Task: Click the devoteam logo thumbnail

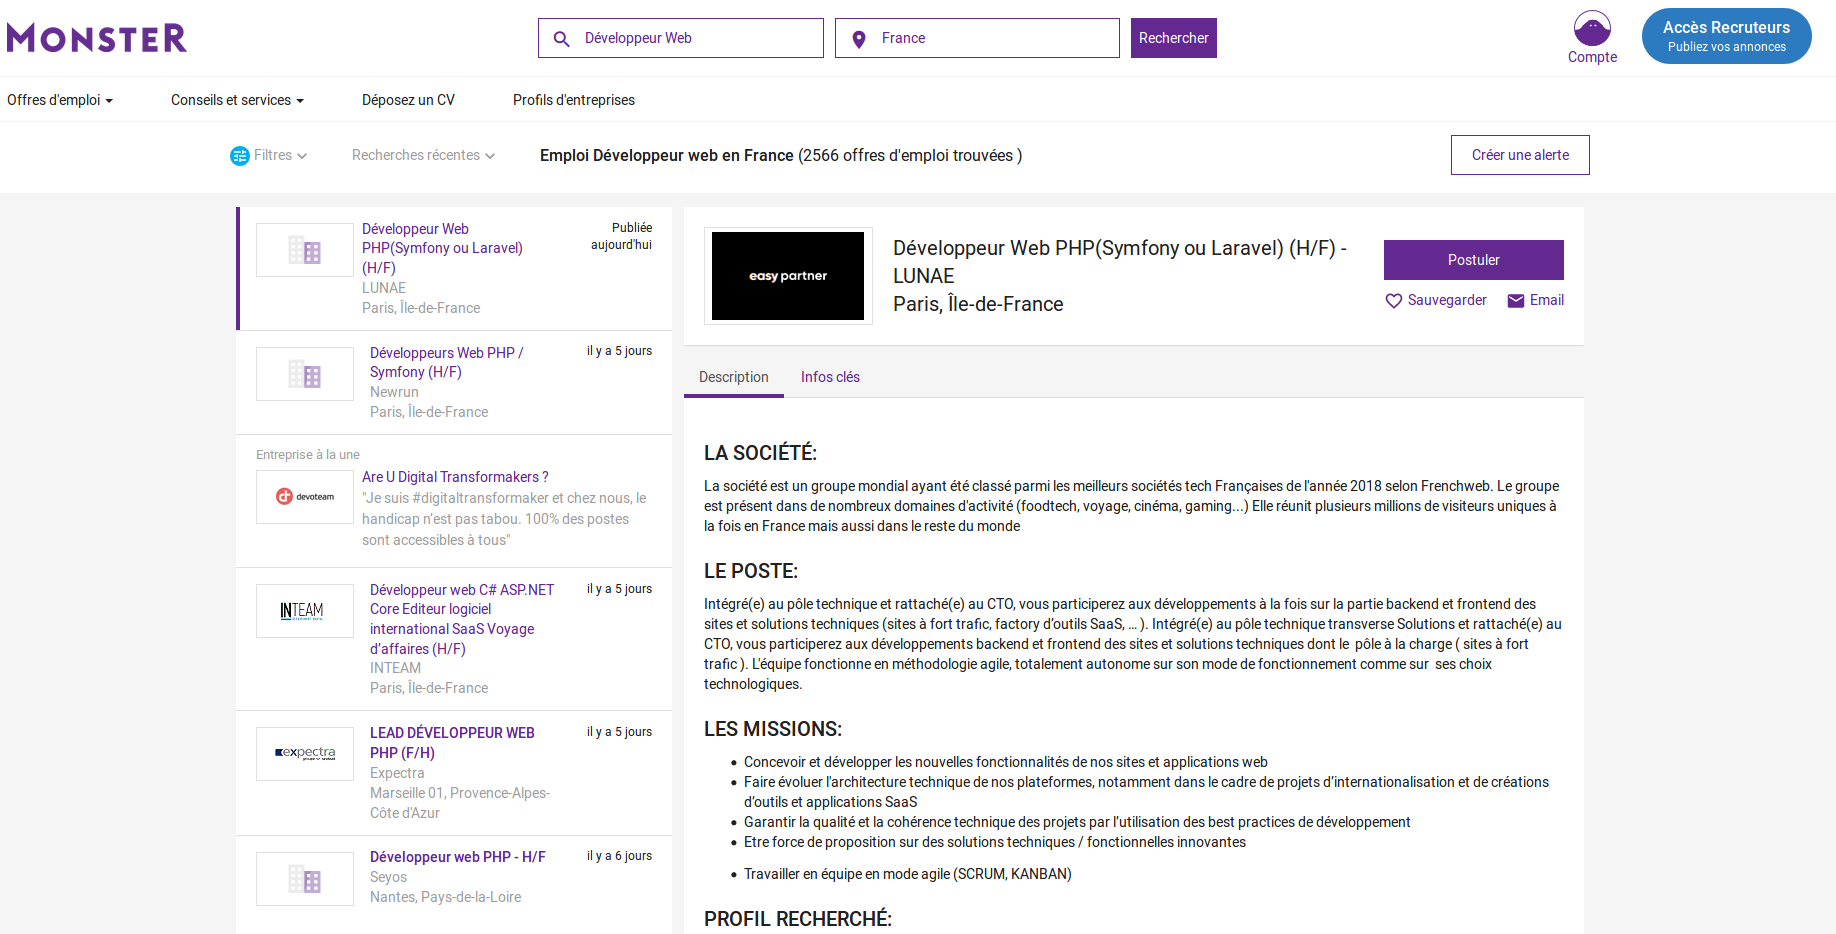Action: click(x=305, y=497)
